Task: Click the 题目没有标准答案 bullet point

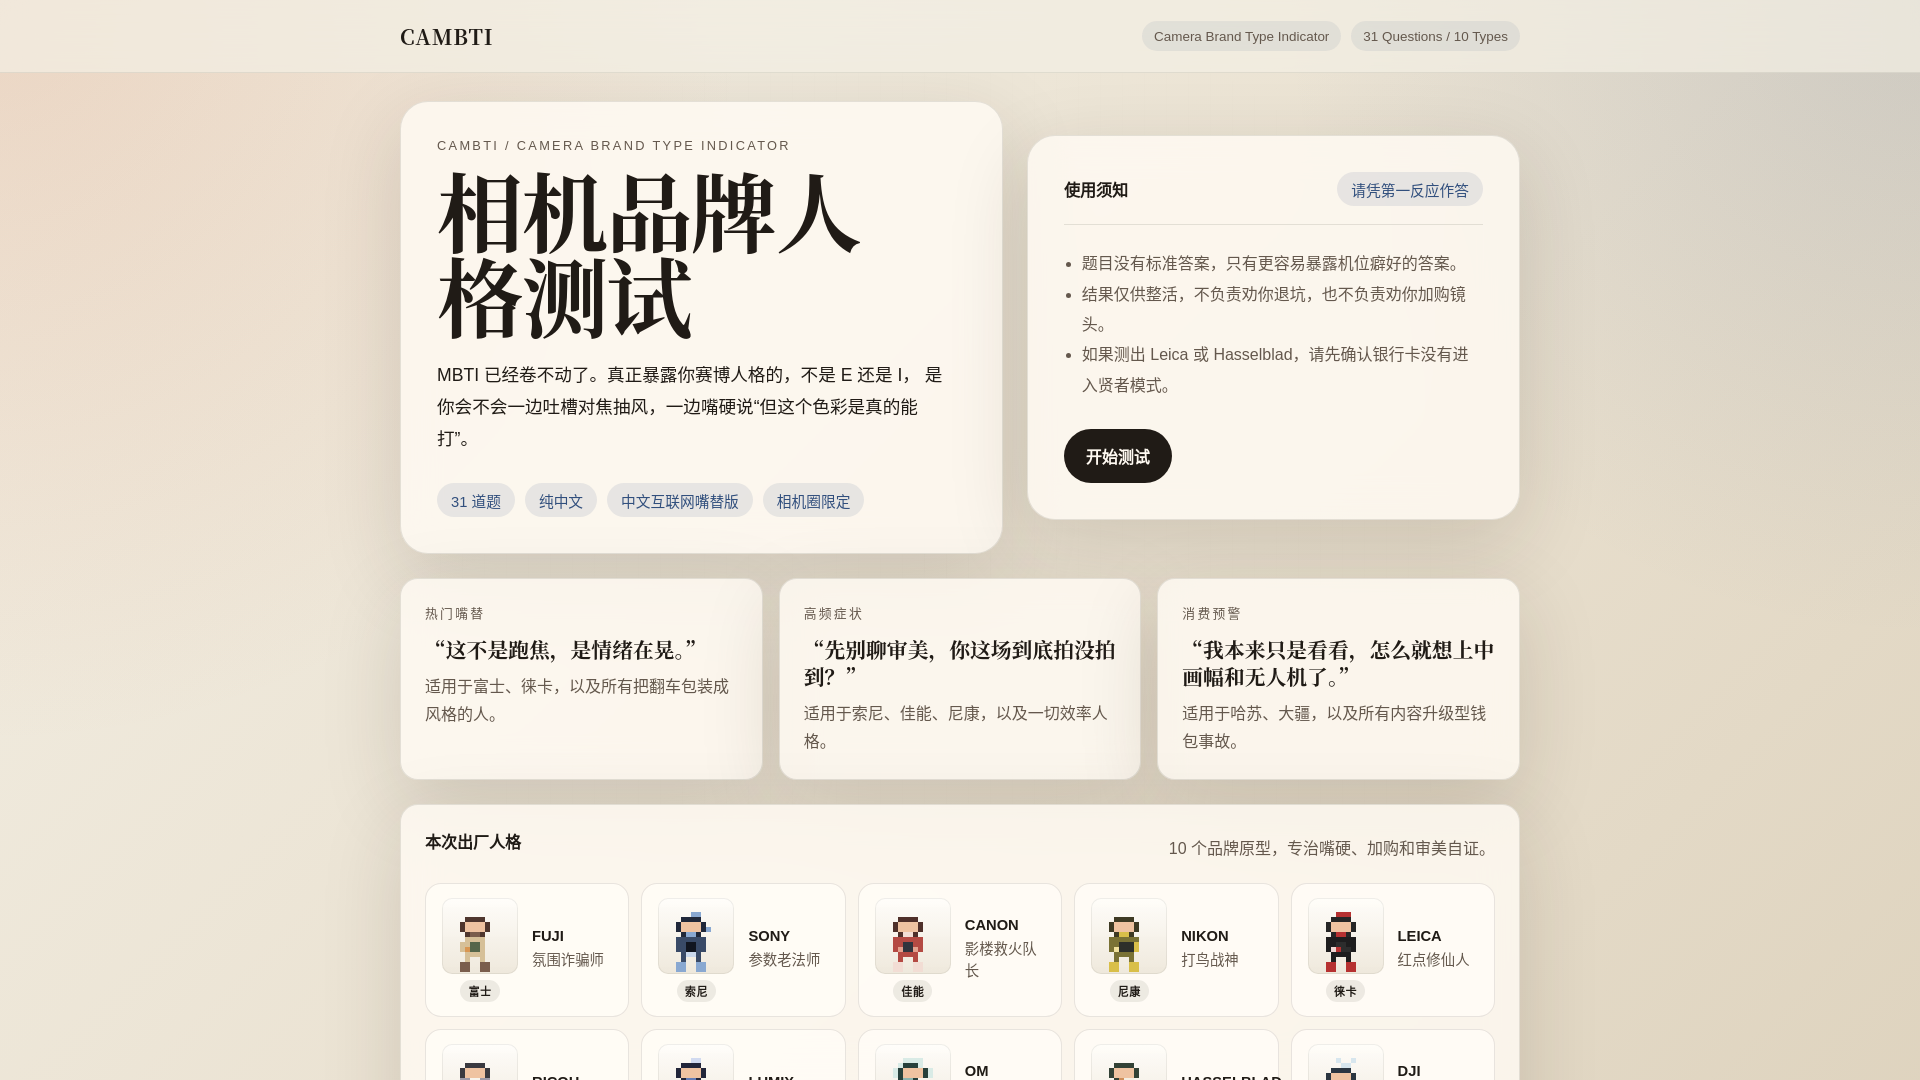Action: [x=1273, y=264]
